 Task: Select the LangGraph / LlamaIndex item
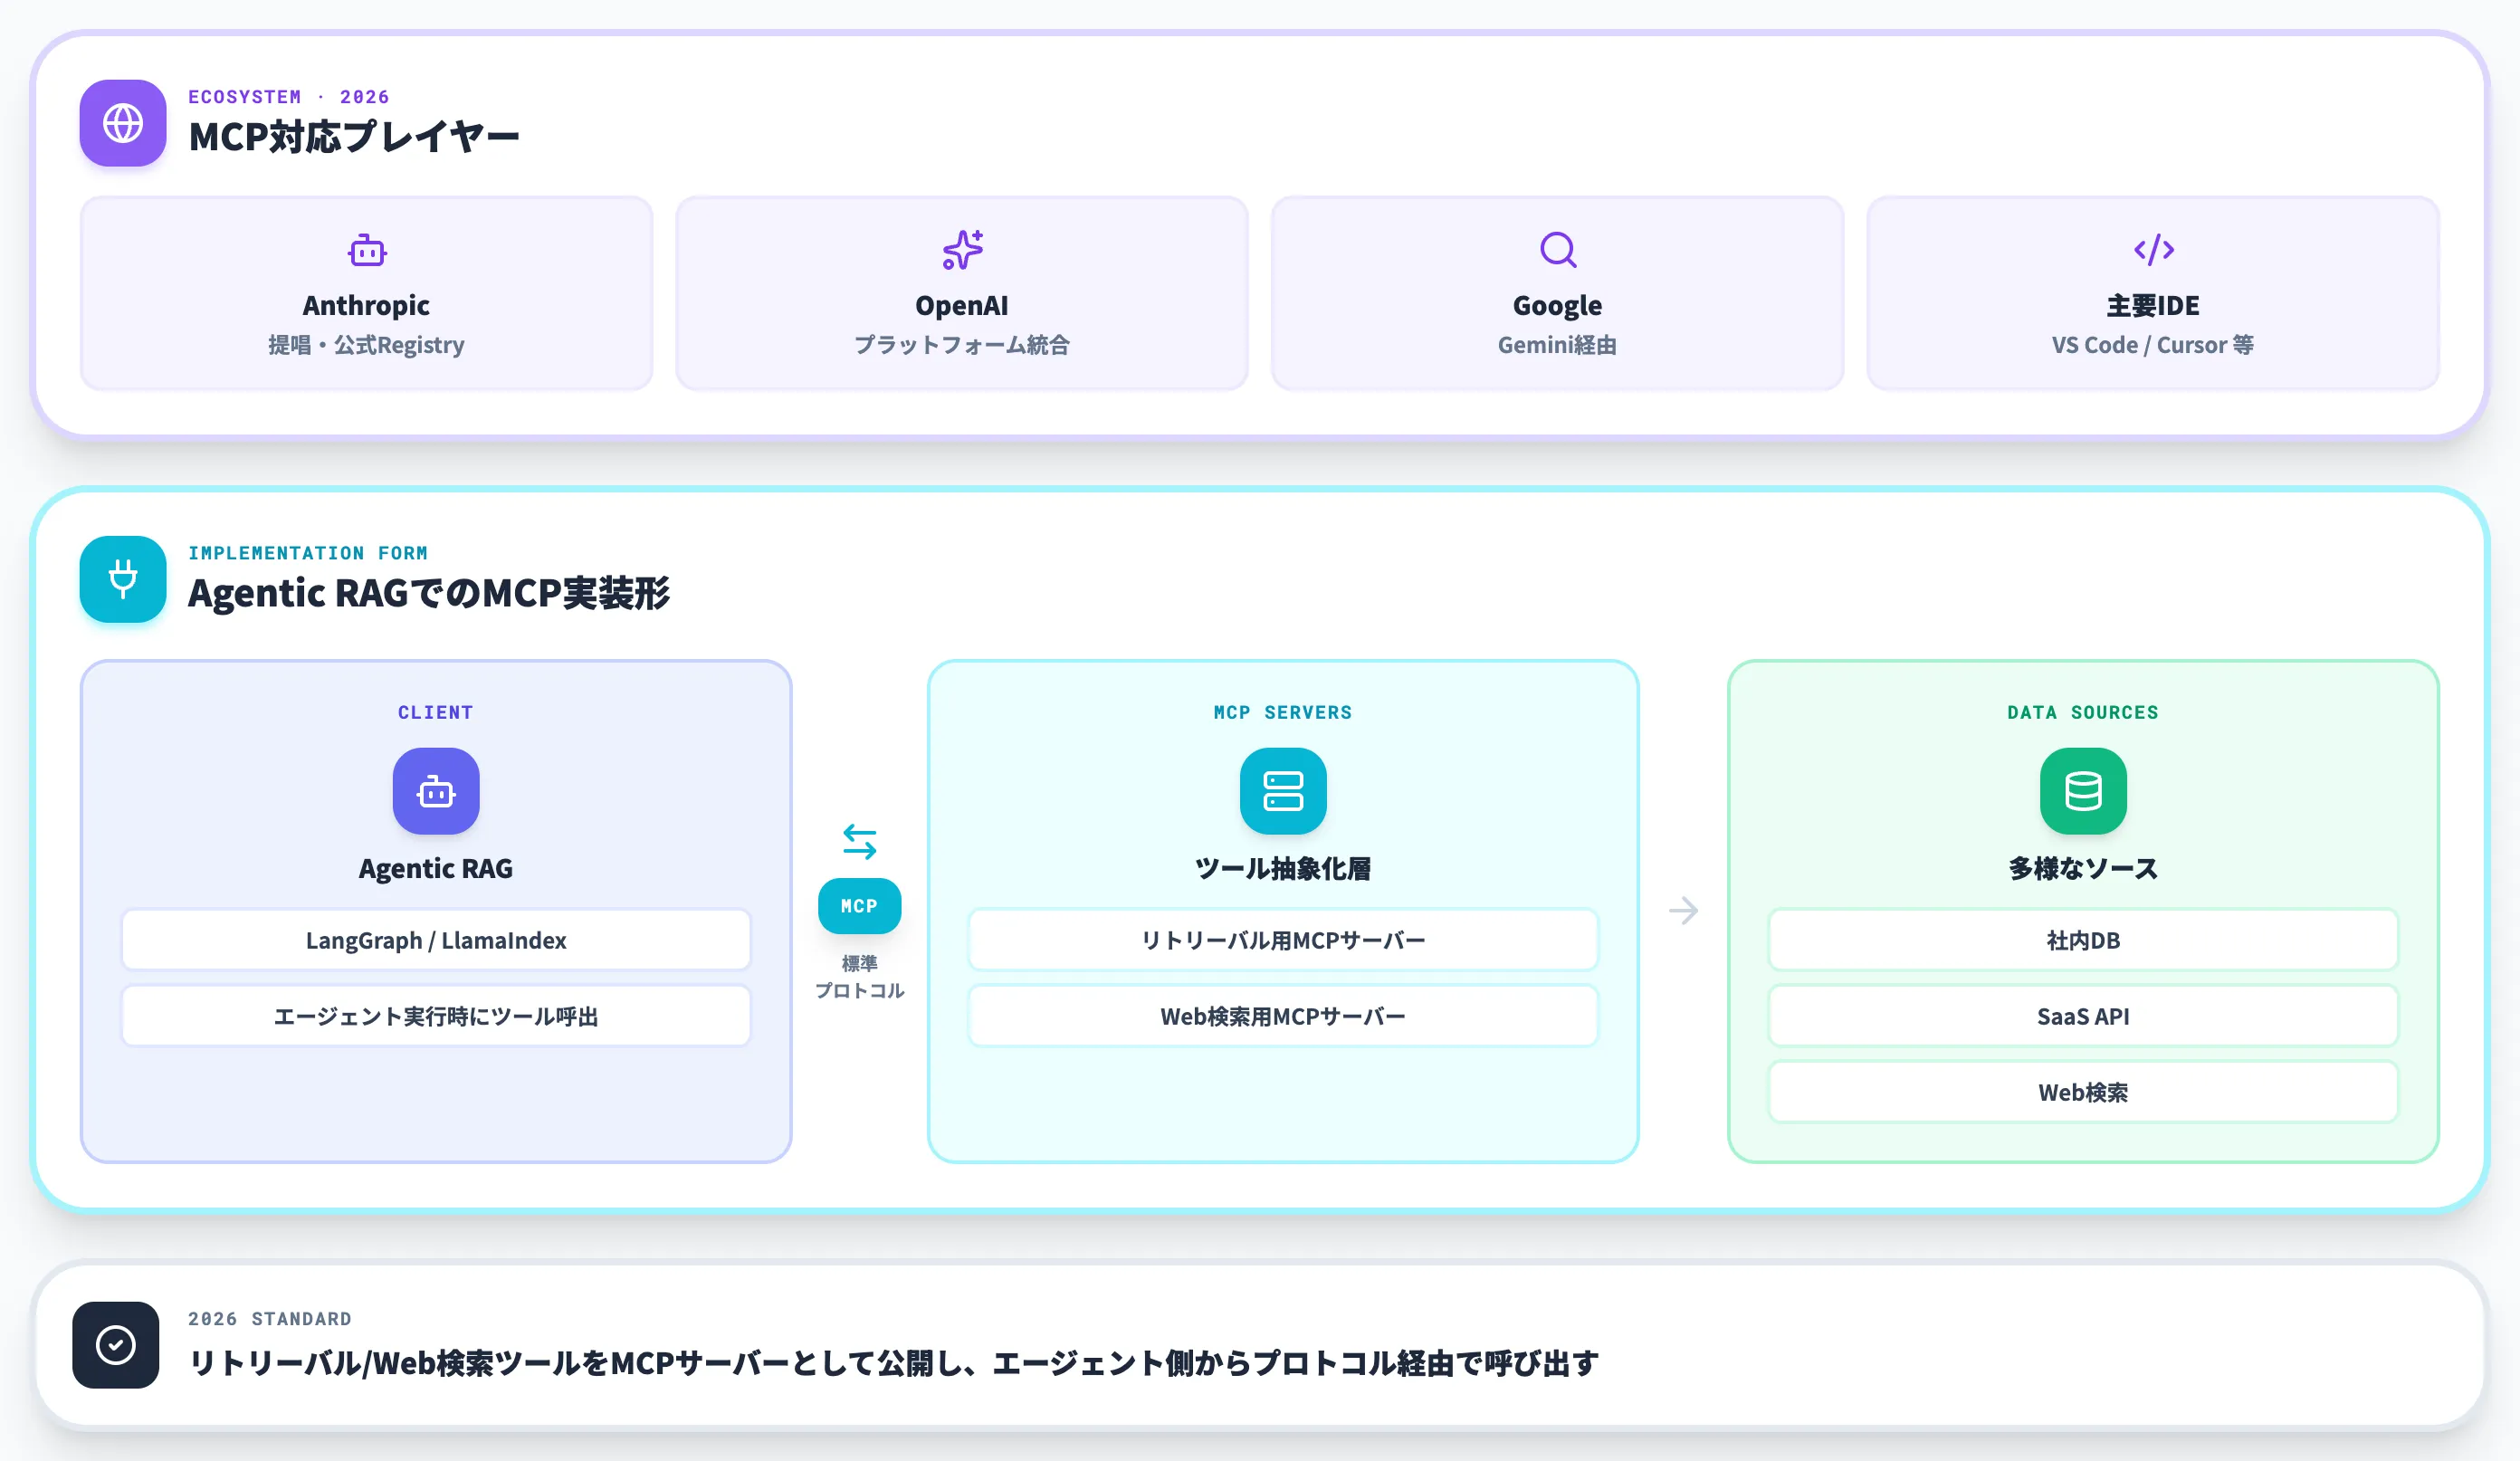(x=436, y=940)
